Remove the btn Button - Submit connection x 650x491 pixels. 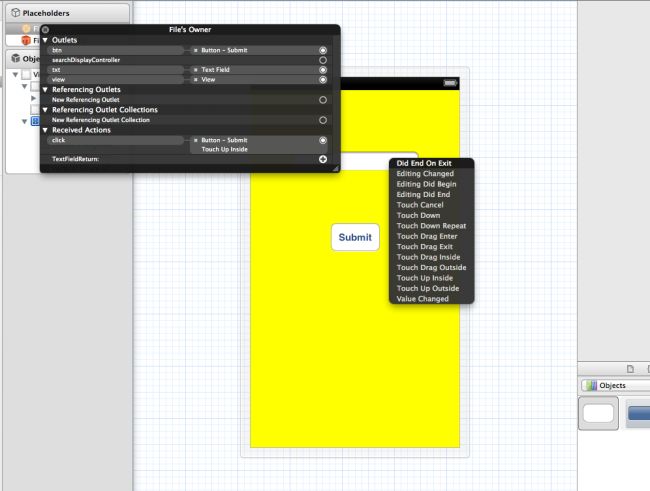196,50
